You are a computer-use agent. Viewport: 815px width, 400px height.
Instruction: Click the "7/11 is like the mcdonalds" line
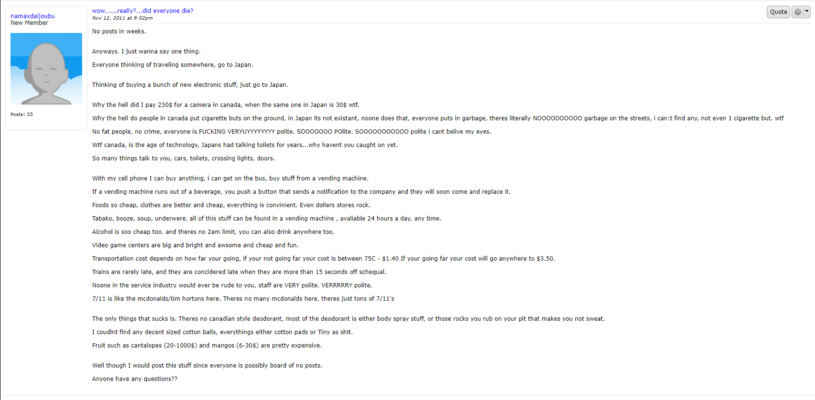coord(243,298)
